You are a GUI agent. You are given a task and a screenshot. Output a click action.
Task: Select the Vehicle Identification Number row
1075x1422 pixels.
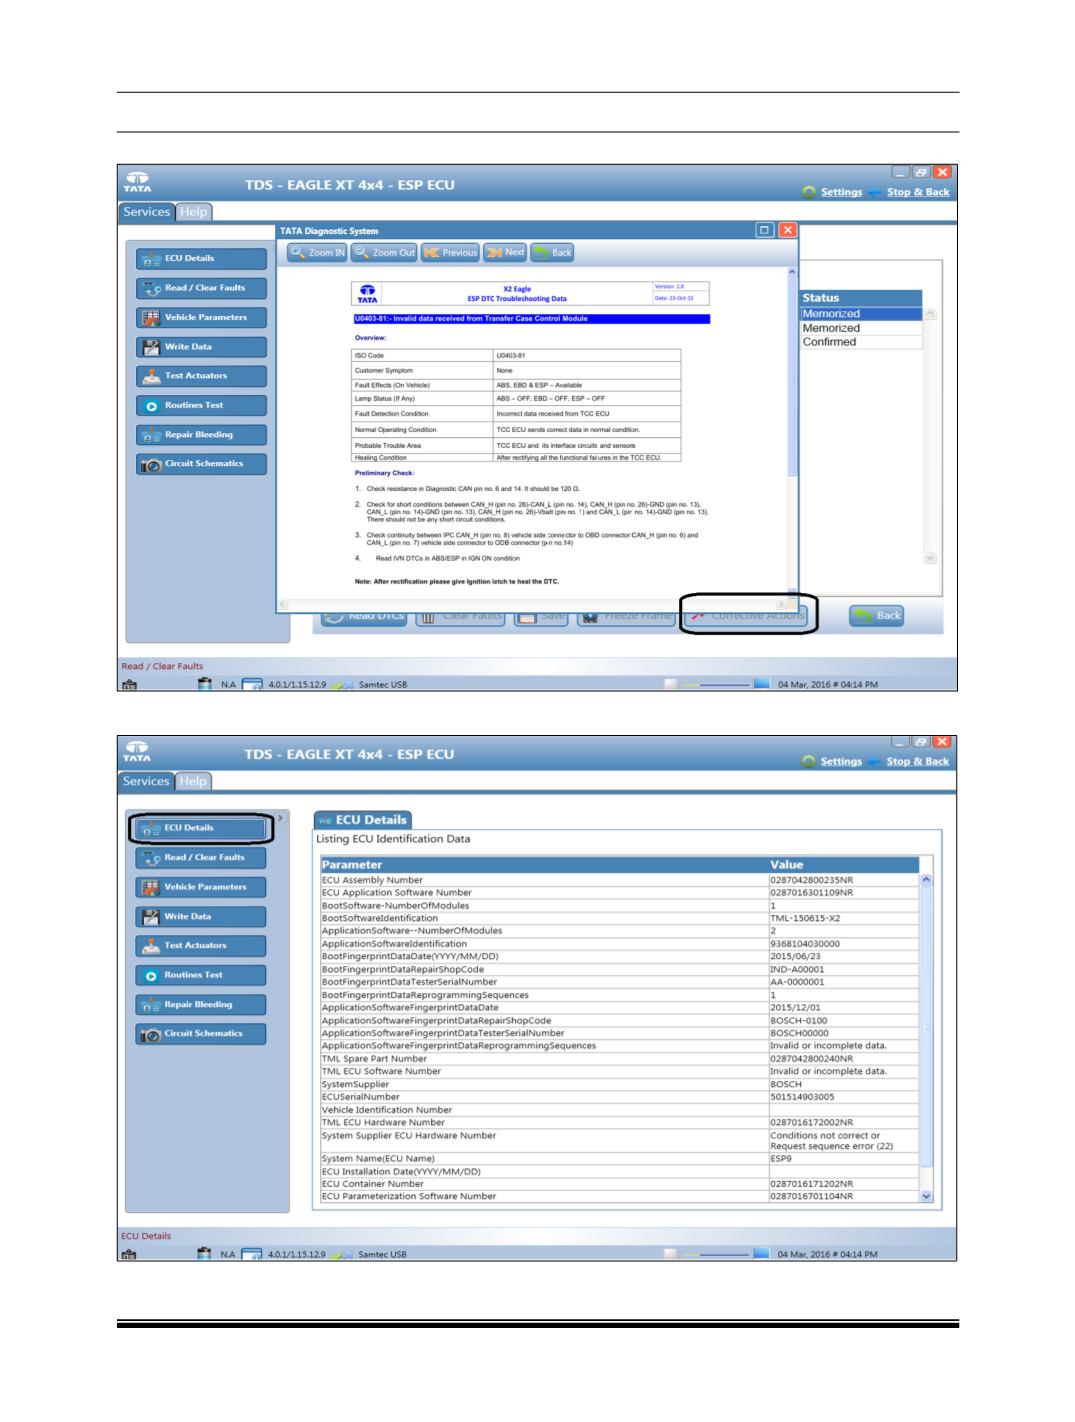tap(619, 1110)
